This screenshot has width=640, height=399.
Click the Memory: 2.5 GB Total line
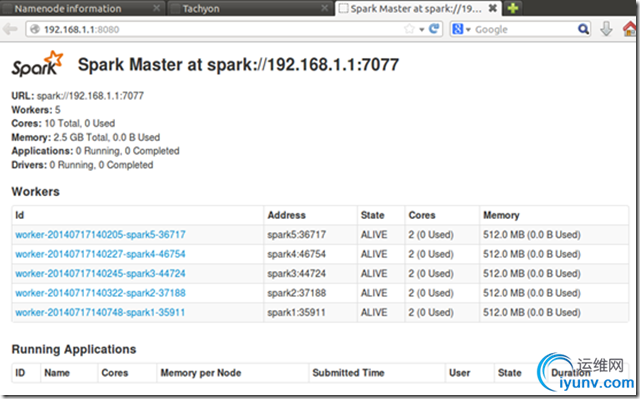point(86,137)
